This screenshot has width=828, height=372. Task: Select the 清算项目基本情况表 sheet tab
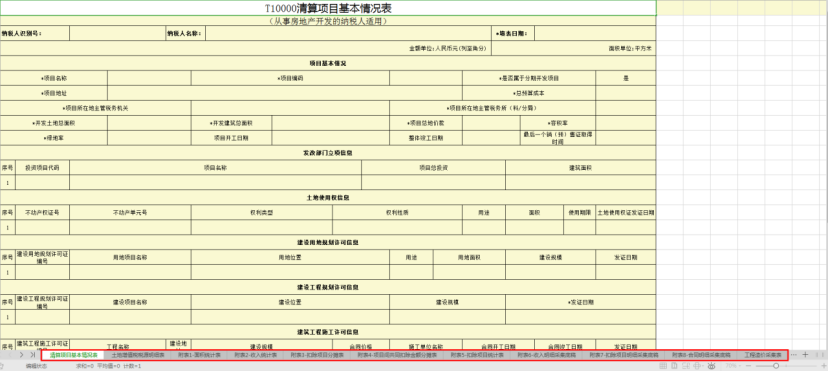[x=73, y=355]
